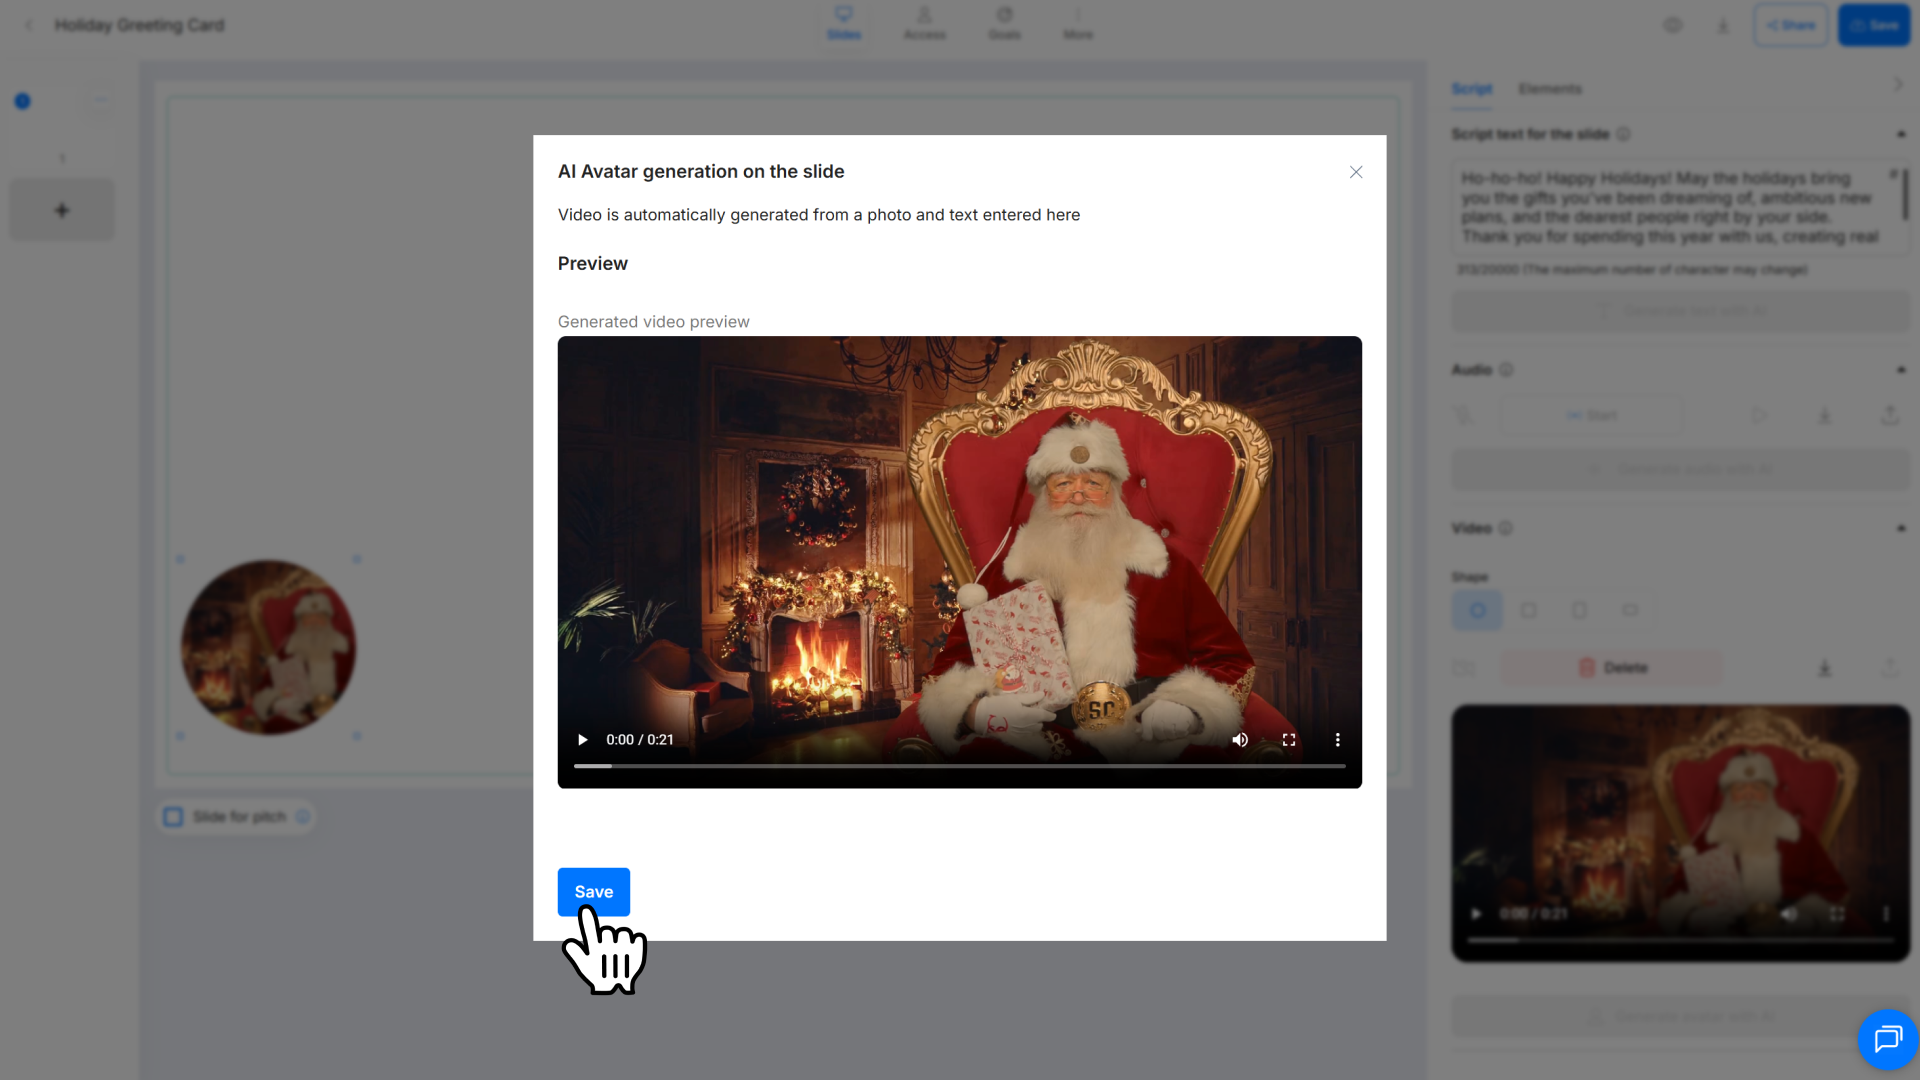
Task: Enter fullscreen on the video preview
Action: [x=1289, y=740]
